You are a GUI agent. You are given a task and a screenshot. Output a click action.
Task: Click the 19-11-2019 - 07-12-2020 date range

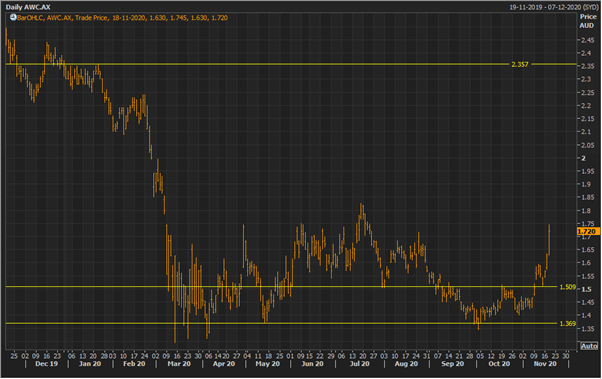pyautogui.click(x=554, y=7)
